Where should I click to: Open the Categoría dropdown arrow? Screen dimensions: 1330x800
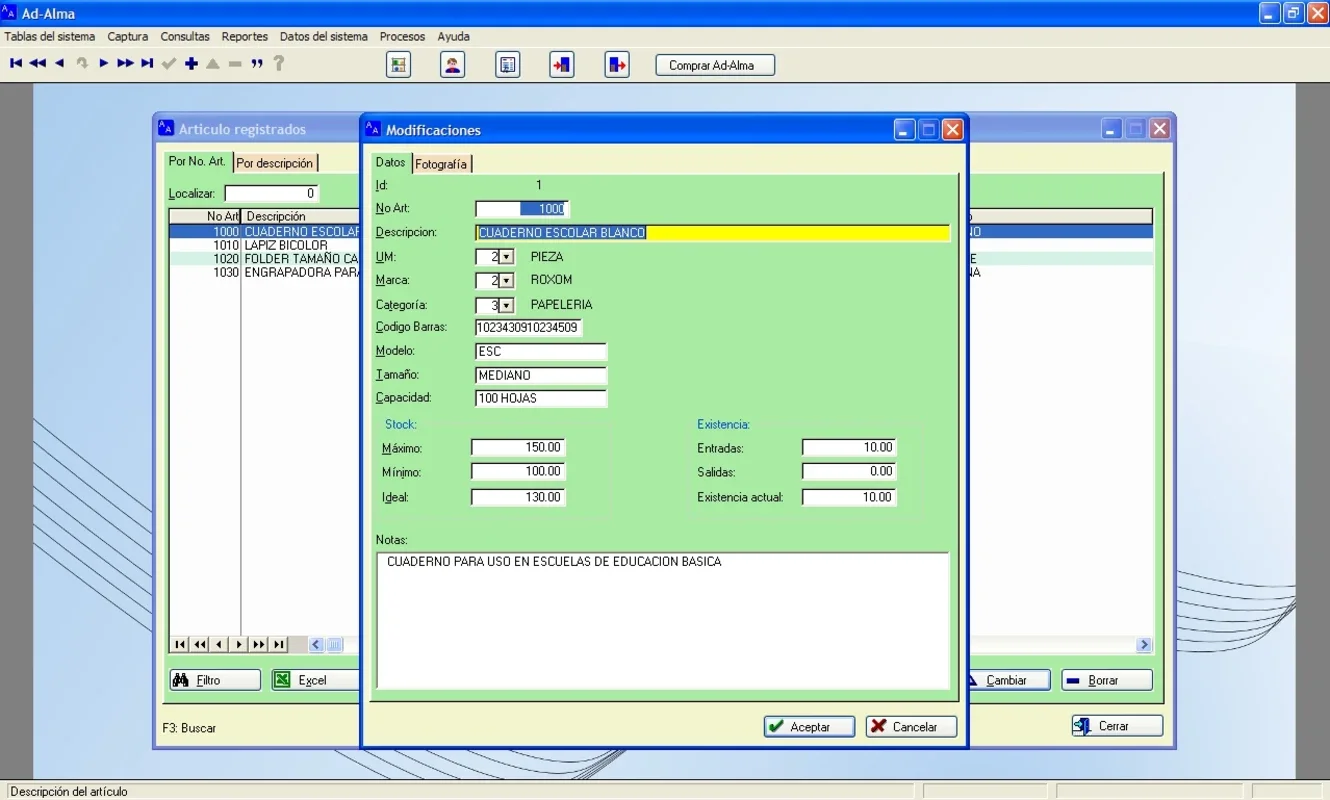point(506,306)
